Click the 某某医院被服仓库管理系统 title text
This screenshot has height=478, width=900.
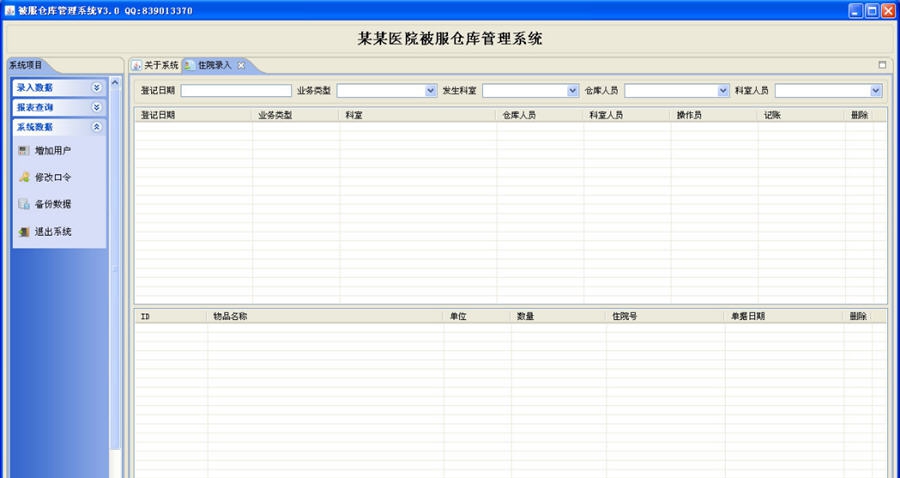point(450,39)
